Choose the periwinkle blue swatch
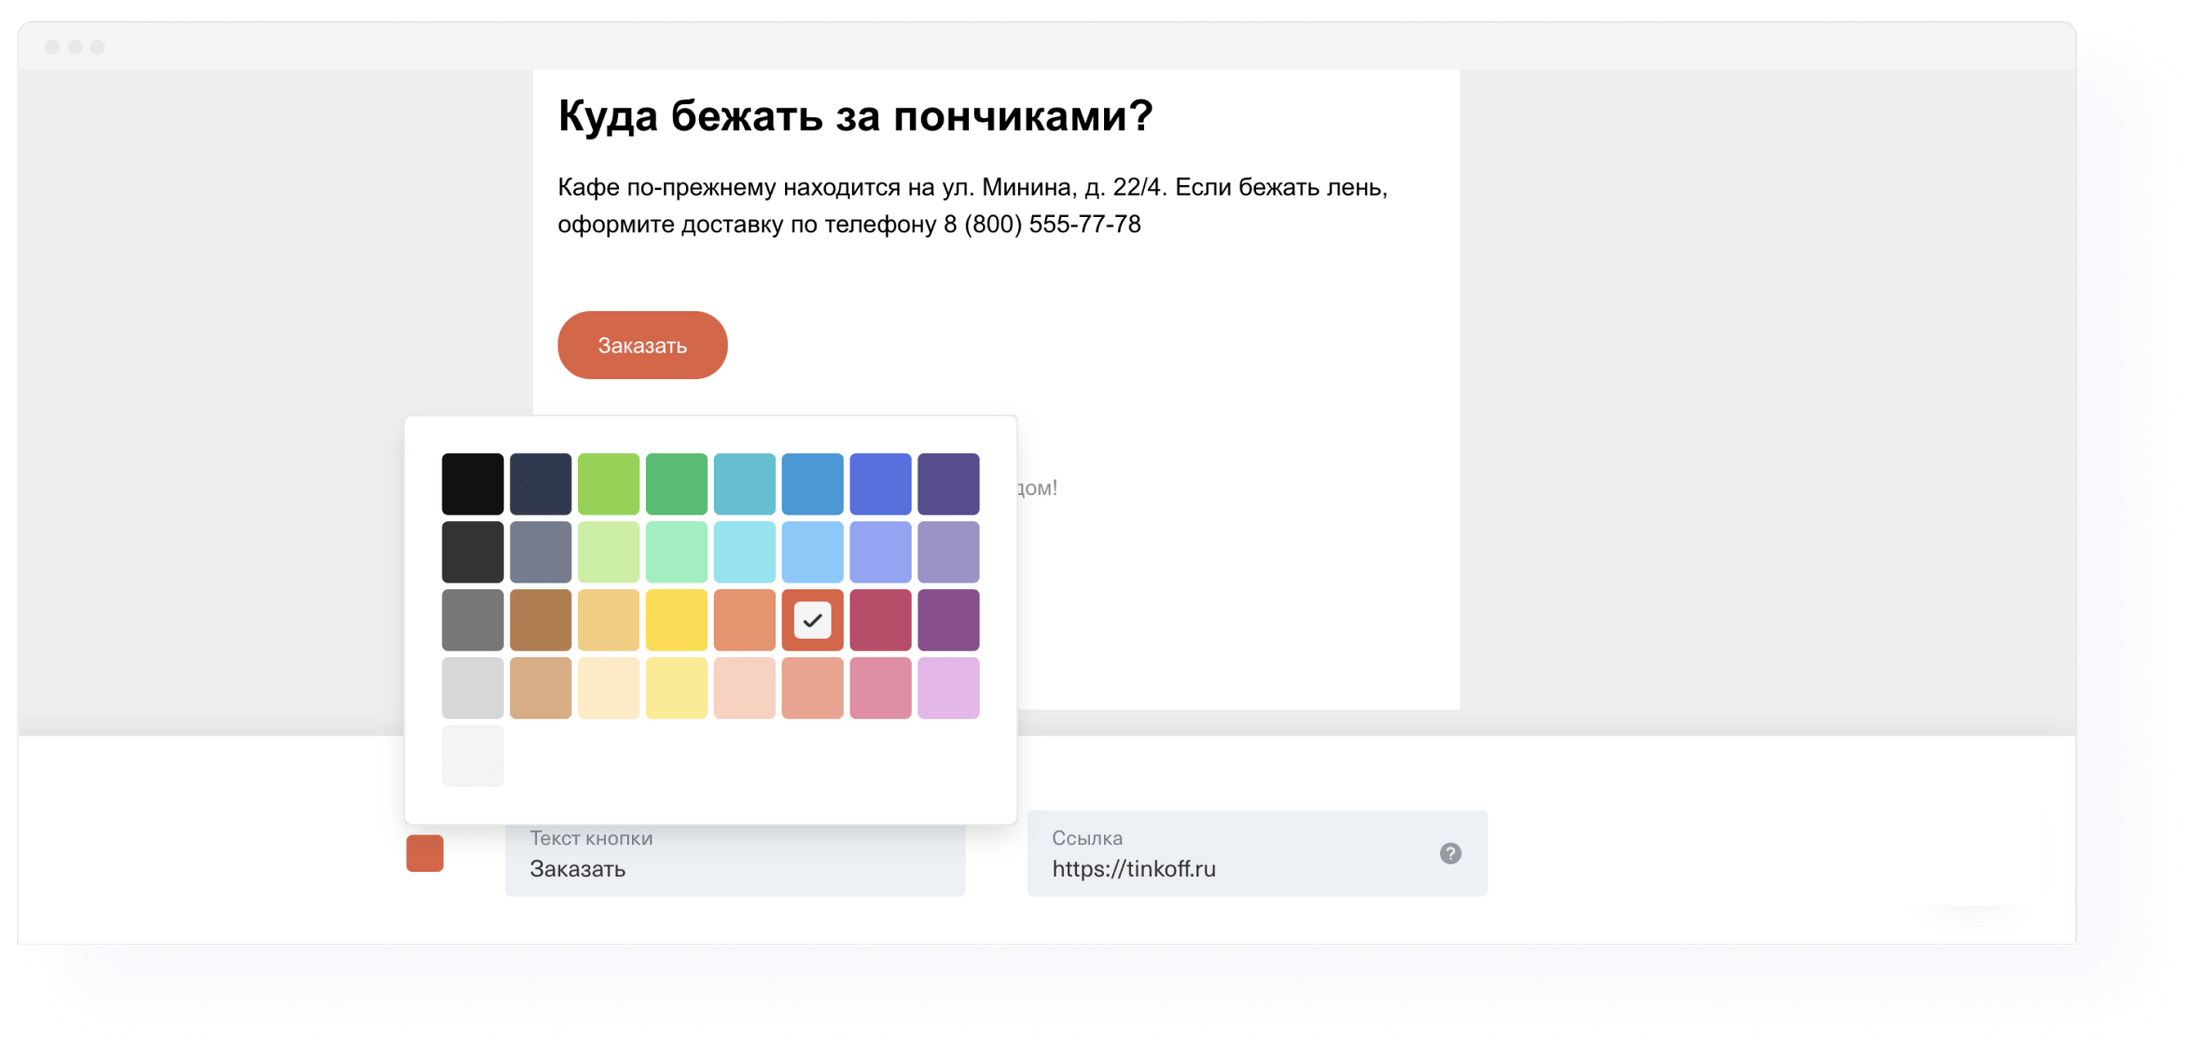This screenshot has height=1056, width=2208. coord(881,552)
